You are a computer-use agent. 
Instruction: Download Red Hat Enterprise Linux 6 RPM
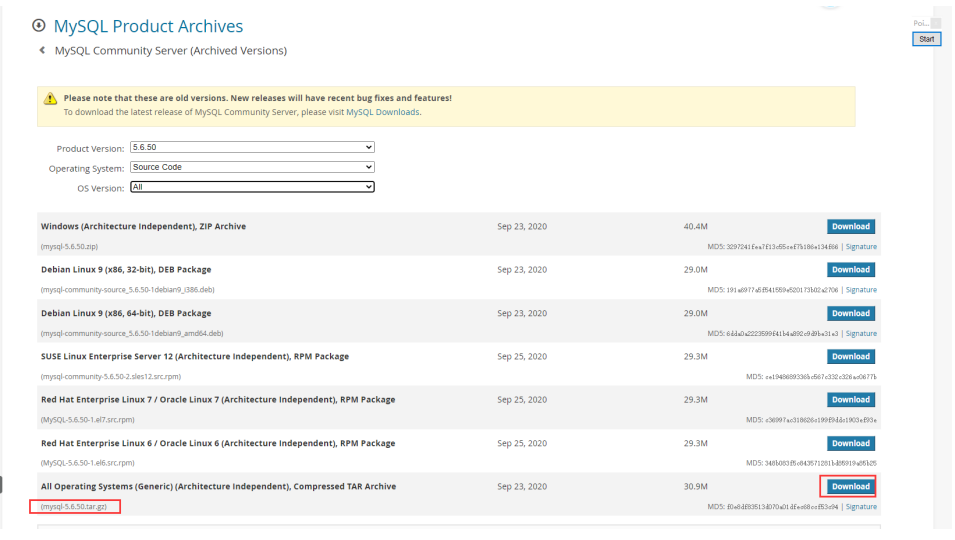click(x=851, y=444)
